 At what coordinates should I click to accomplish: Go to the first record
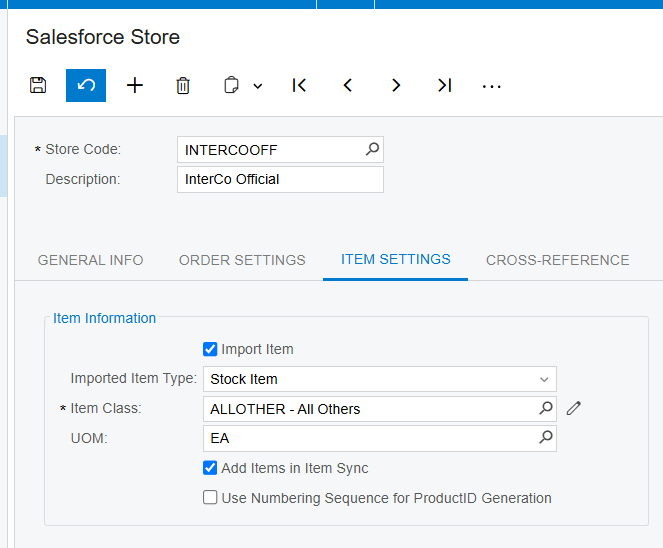[299, 85]
